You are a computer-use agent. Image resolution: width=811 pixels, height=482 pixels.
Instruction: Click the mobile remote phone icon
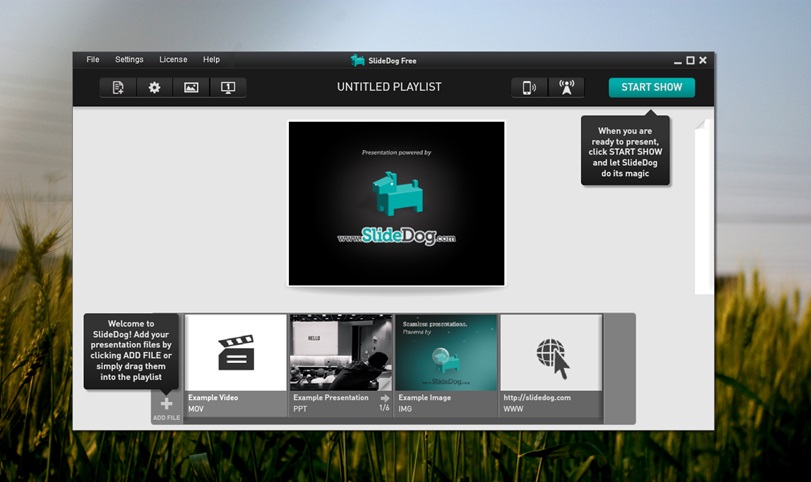pos(529,87)
